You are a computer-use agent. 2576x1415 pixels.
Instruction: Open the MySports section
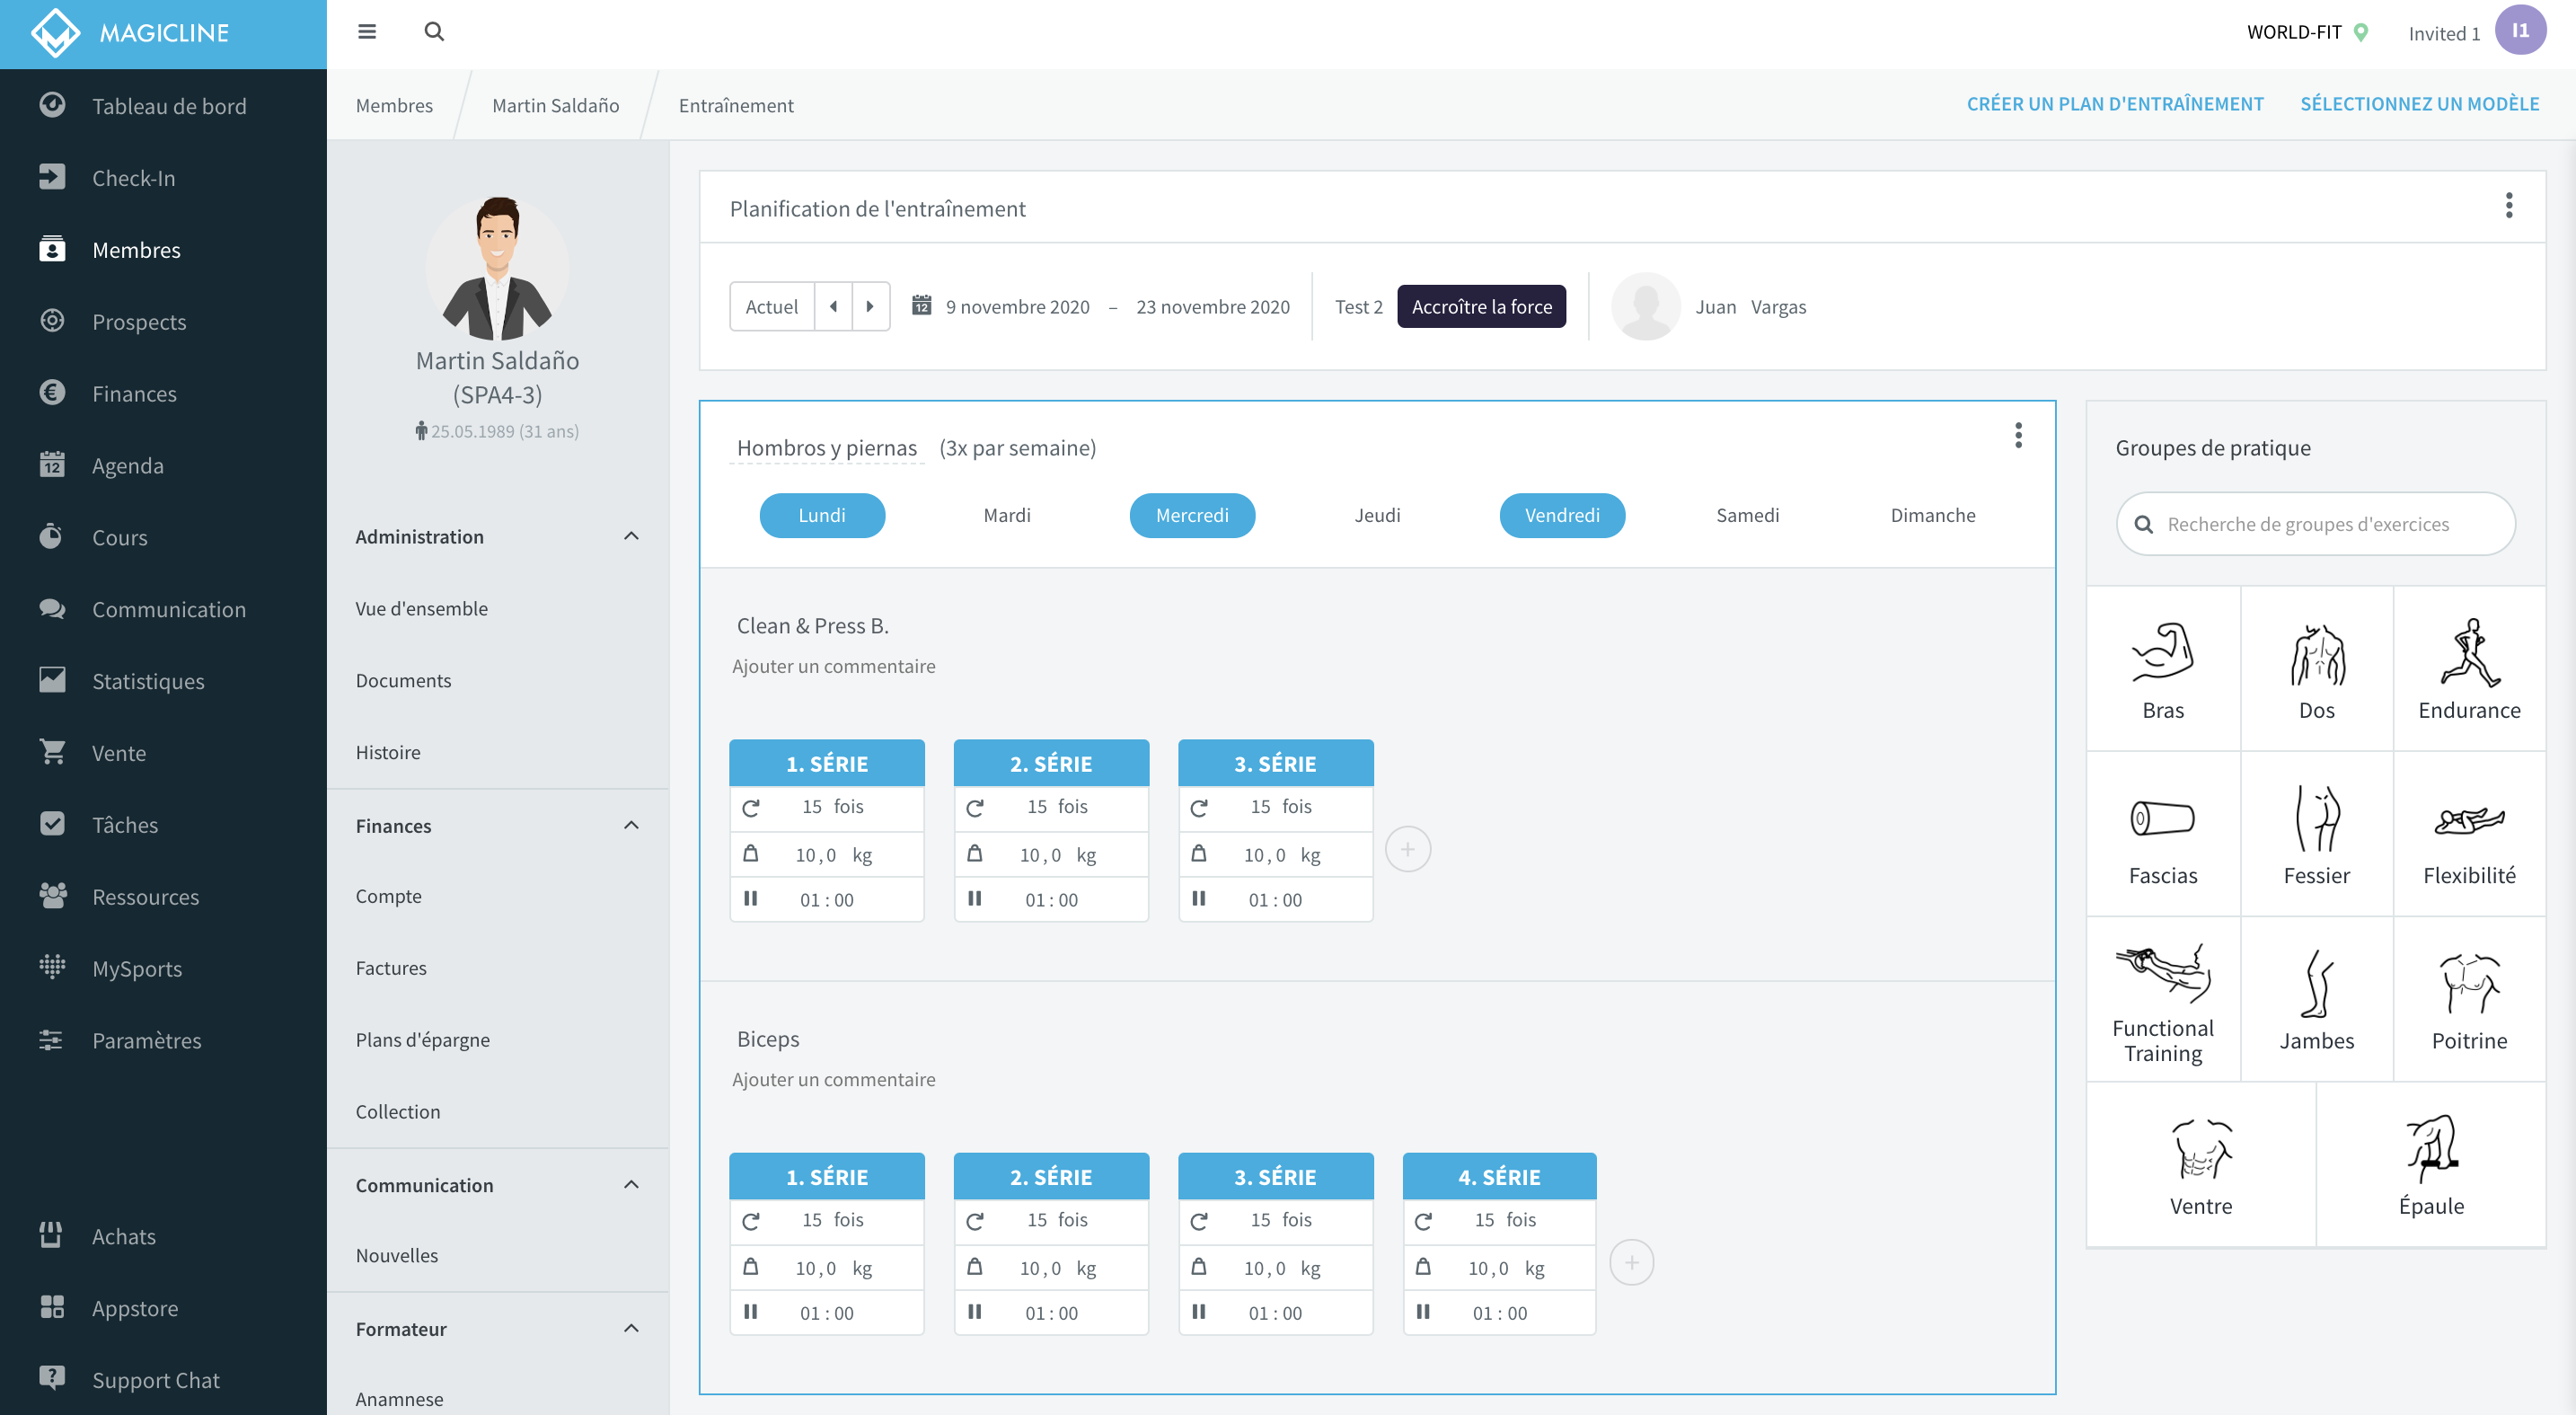[136, 968]
